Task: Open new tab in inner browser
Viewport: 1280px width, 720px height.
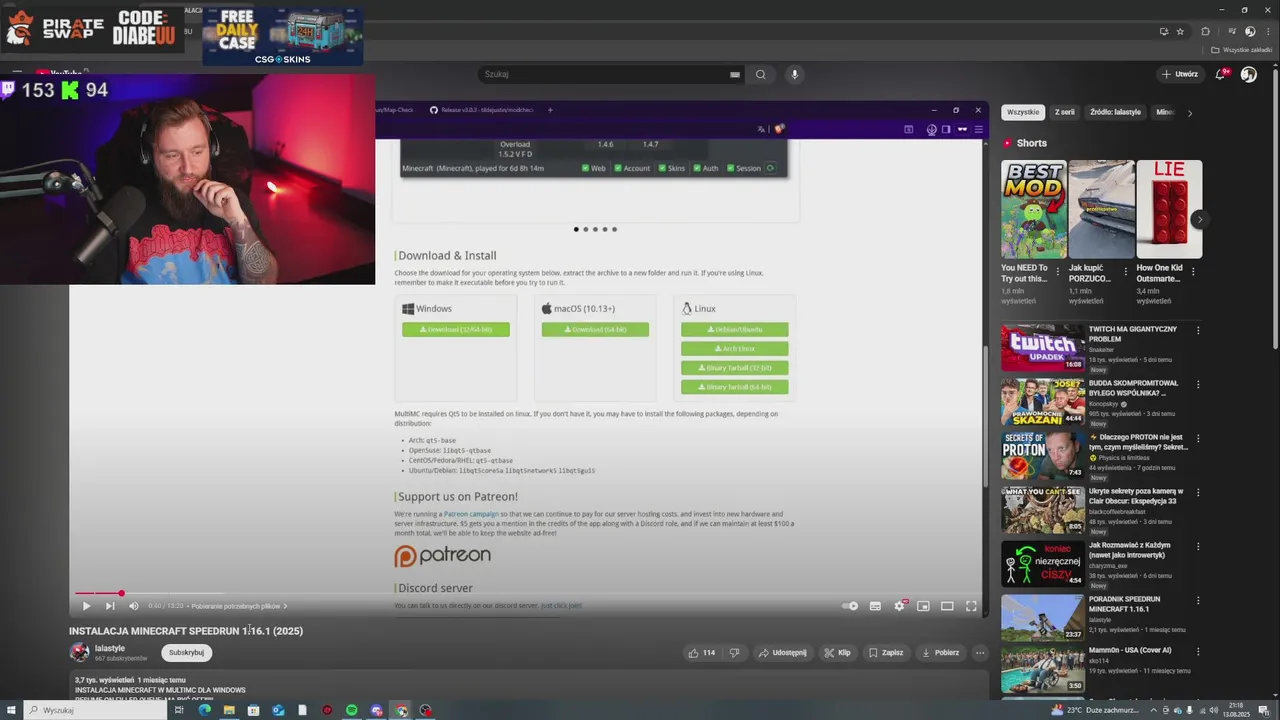Action: [550, 110]
